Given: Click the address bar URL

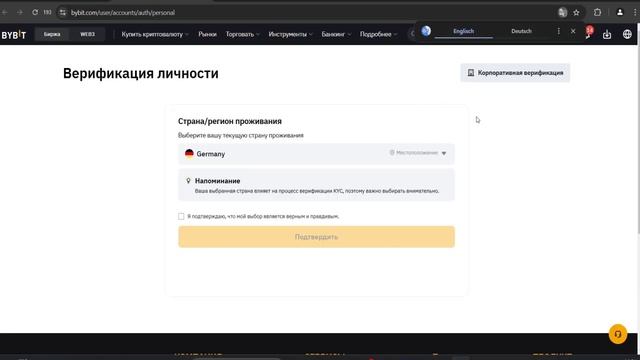Looking at the screenshot, I should tap(123, 13).
